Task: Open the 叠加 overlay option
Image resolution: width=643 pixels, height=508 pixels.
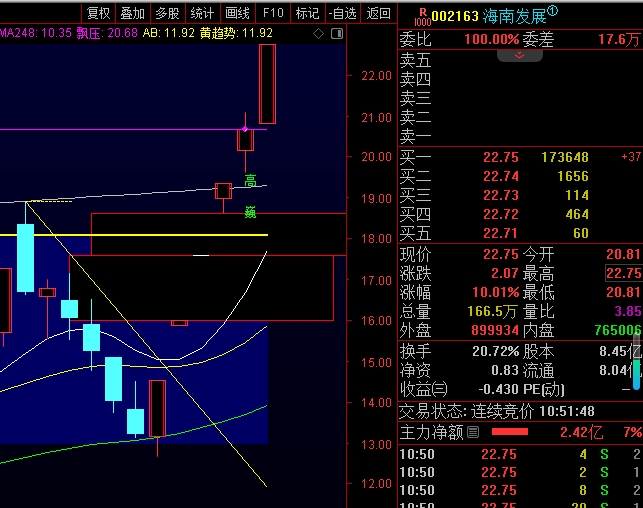Action: tap(132, 13)
